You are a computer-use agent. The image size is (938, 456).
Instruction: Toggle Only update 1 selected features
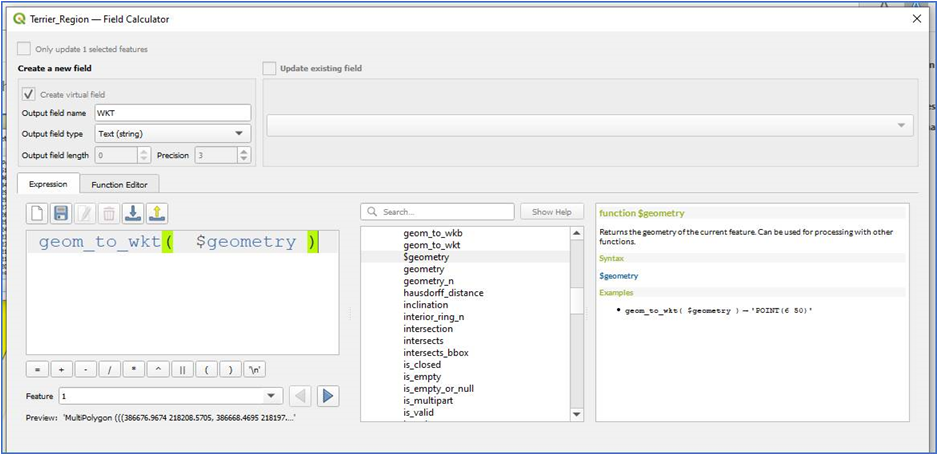pyautogui.click(x=24, y=49)
